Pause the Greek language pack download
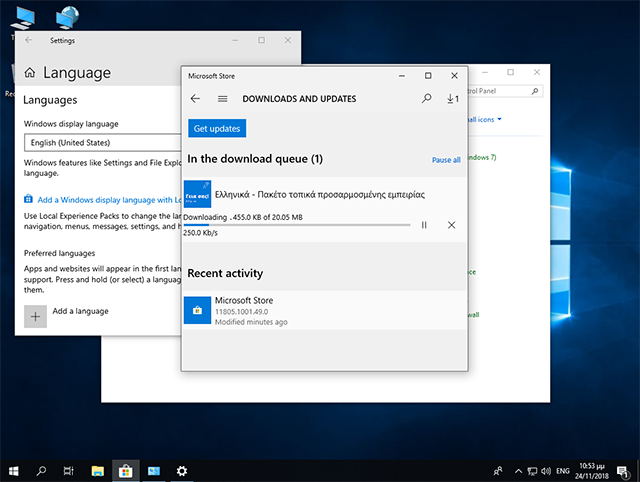 (424, 225)
